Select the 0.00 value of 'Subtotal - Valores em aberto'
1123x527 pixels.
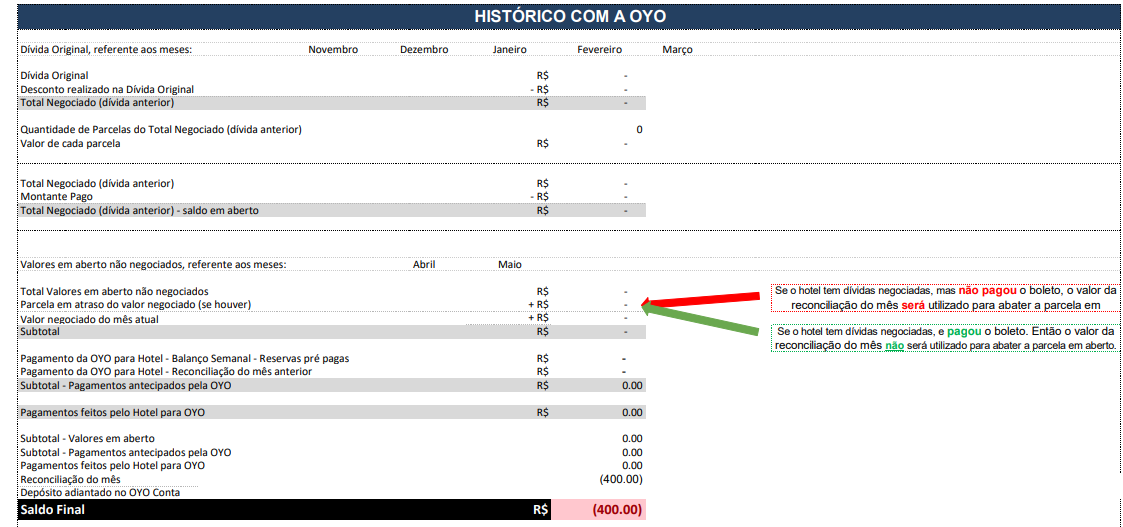[632, 438]
